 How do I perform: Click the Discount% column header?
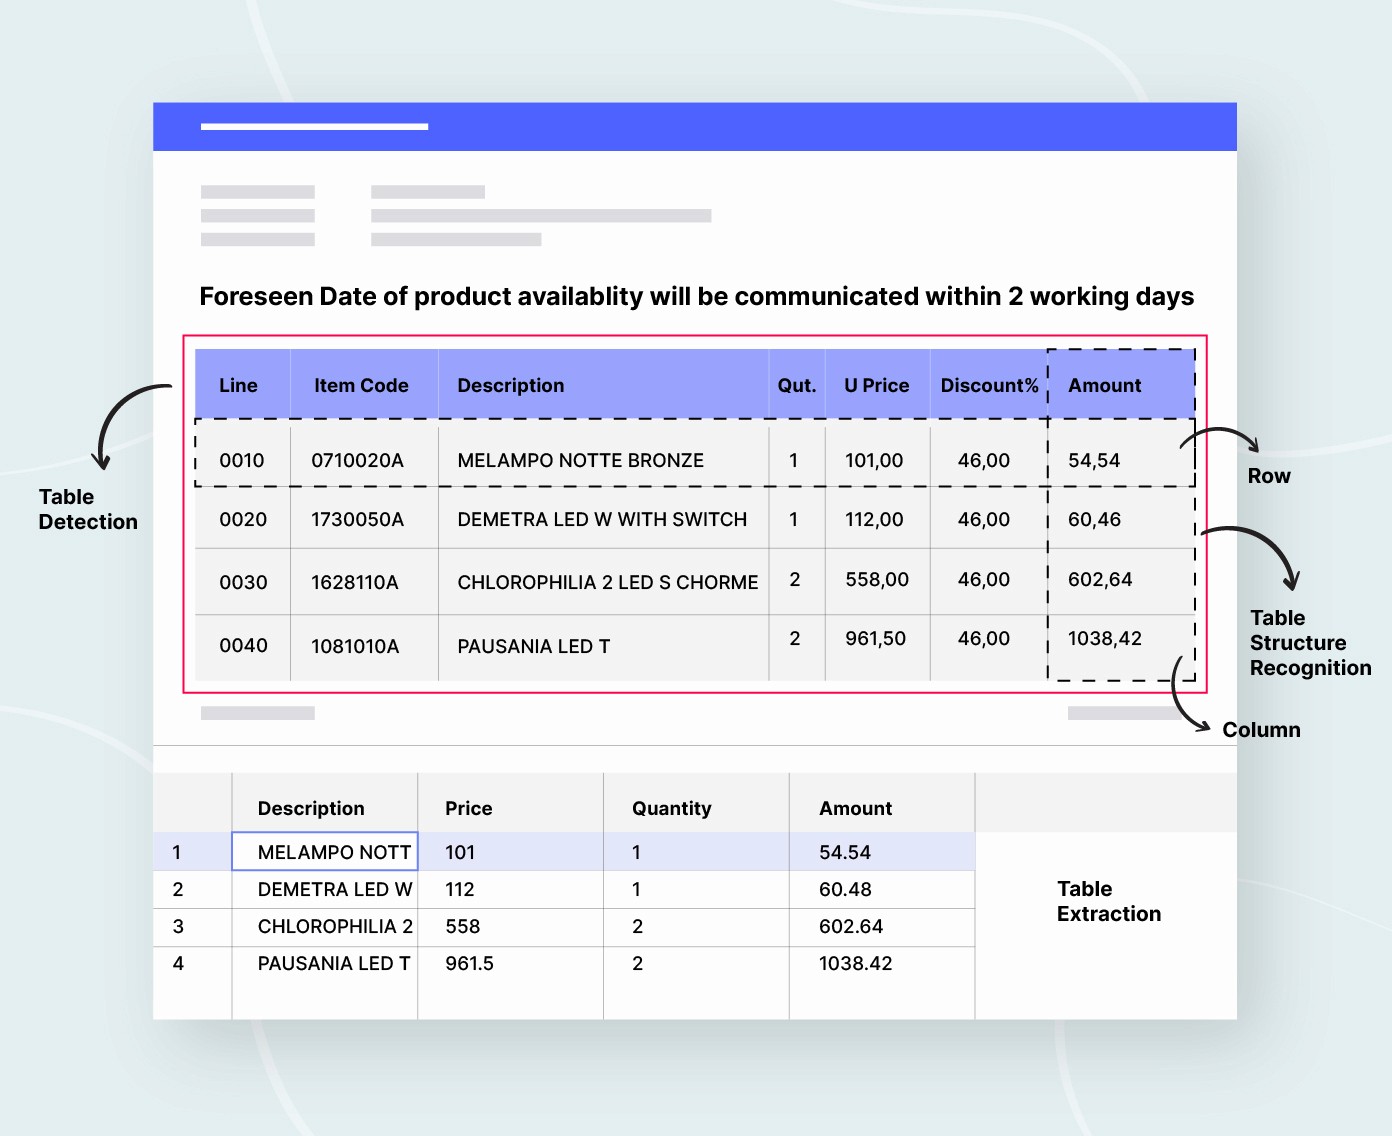click(988, 384)
